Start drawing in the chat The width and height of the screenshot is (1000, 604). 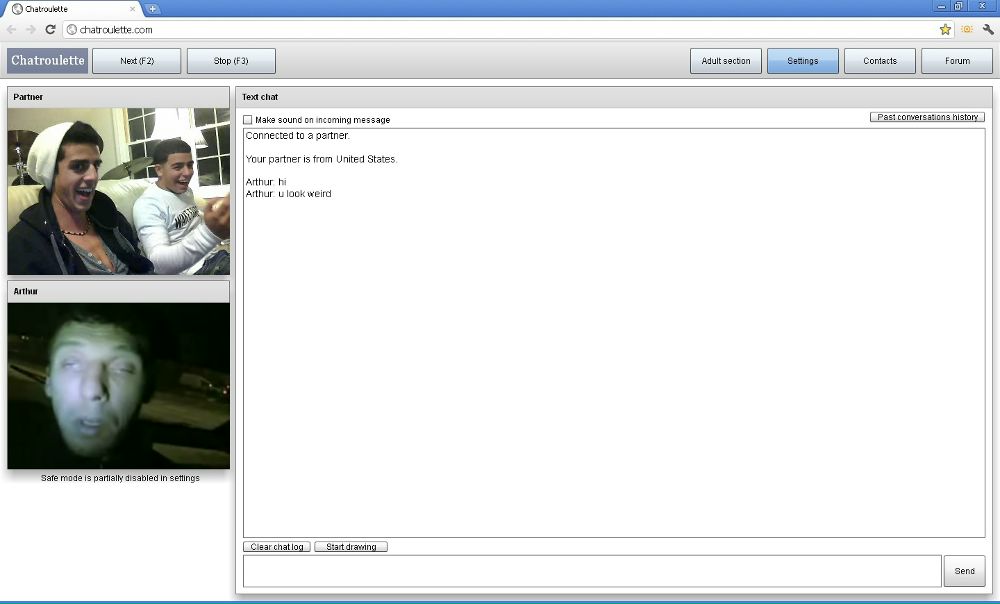[351, 547]
